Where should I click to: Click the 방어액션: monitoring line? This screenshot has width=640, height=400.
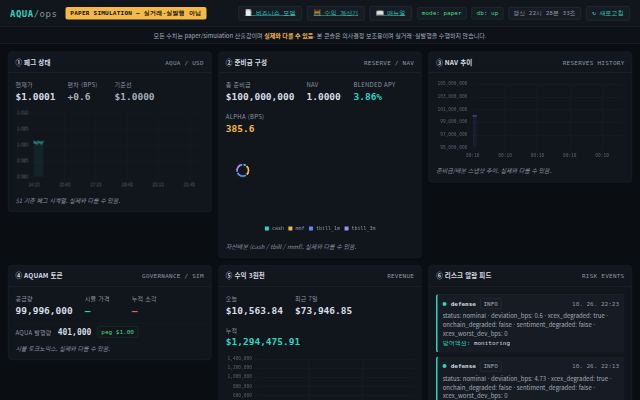coord(476,343)
